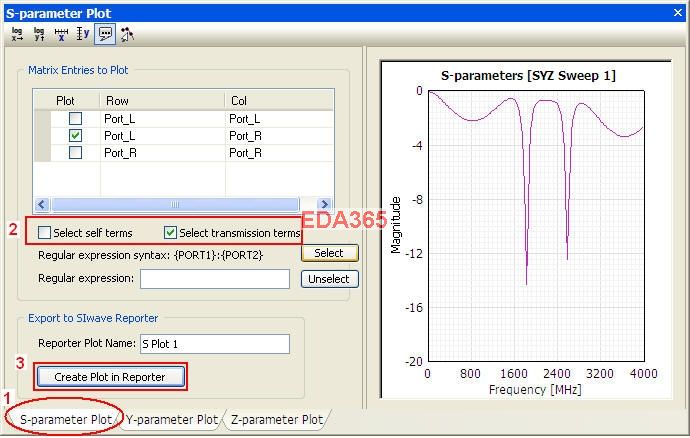The image size is (690, 438).
Task: Click Create Plot in Reporter button
Action: 110,377
